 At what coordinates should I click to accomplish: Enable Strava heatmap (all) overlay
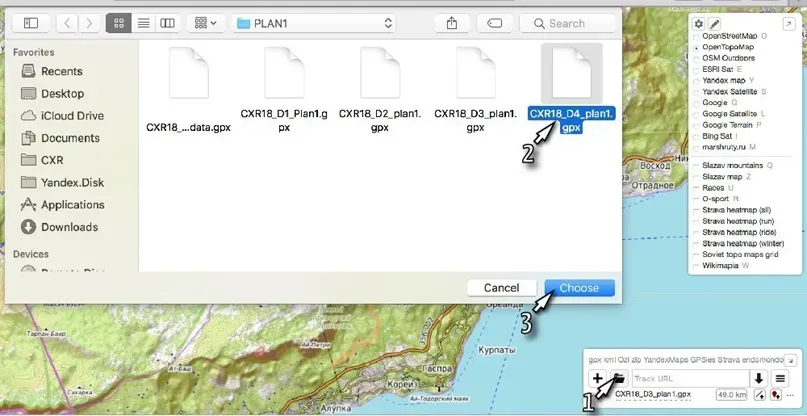pyautogui.click(x=732, y=210)
